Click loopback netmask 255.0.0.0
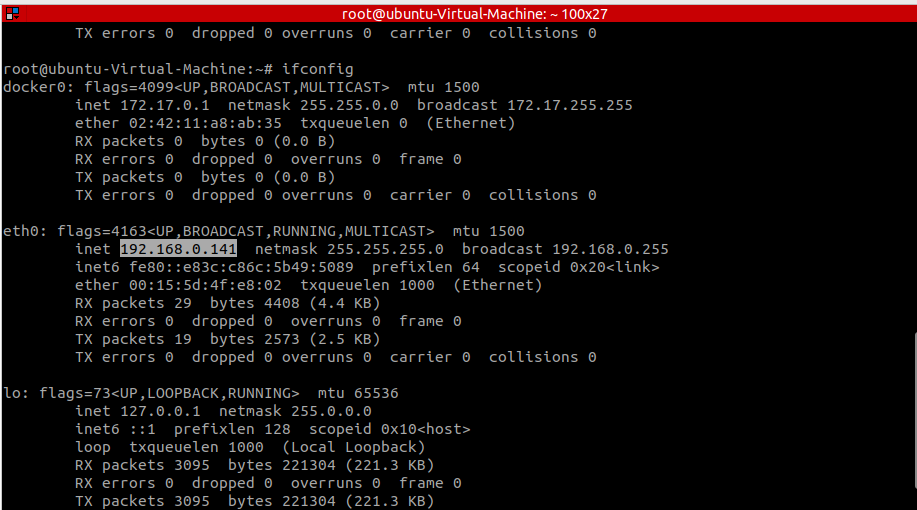 click(331, 411)
